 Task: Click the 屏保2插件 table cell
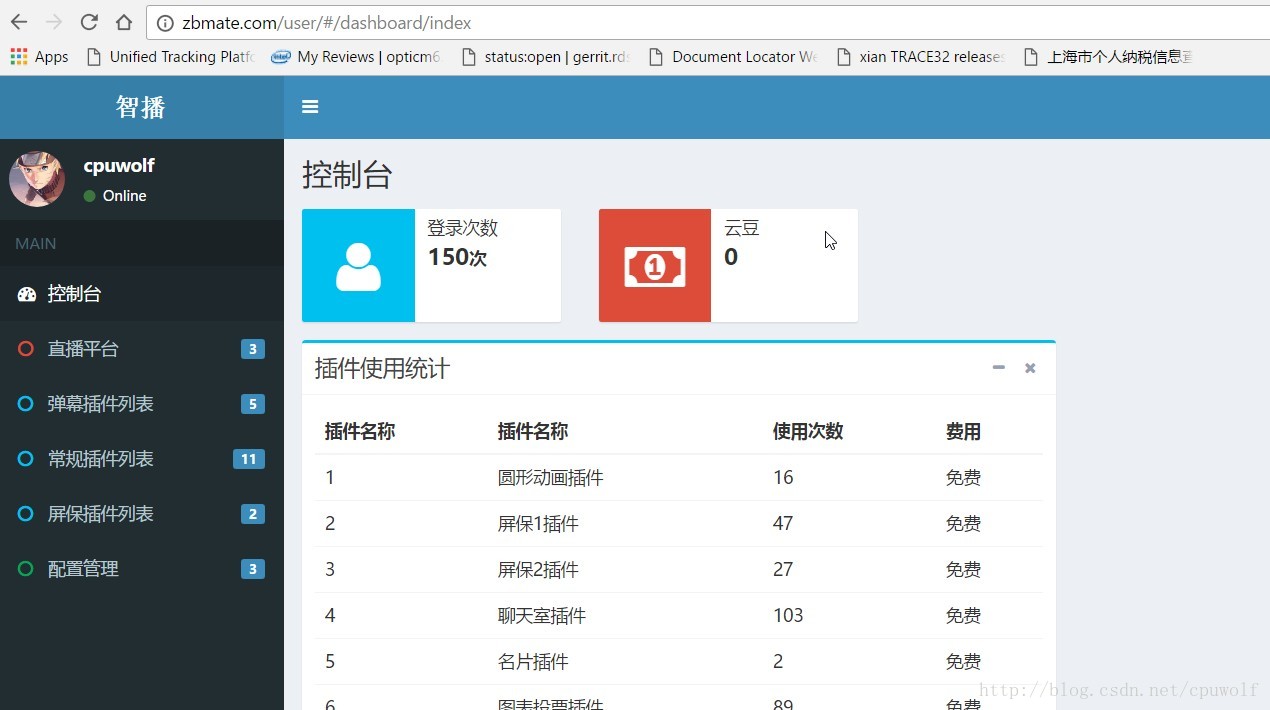pos(538,570)
